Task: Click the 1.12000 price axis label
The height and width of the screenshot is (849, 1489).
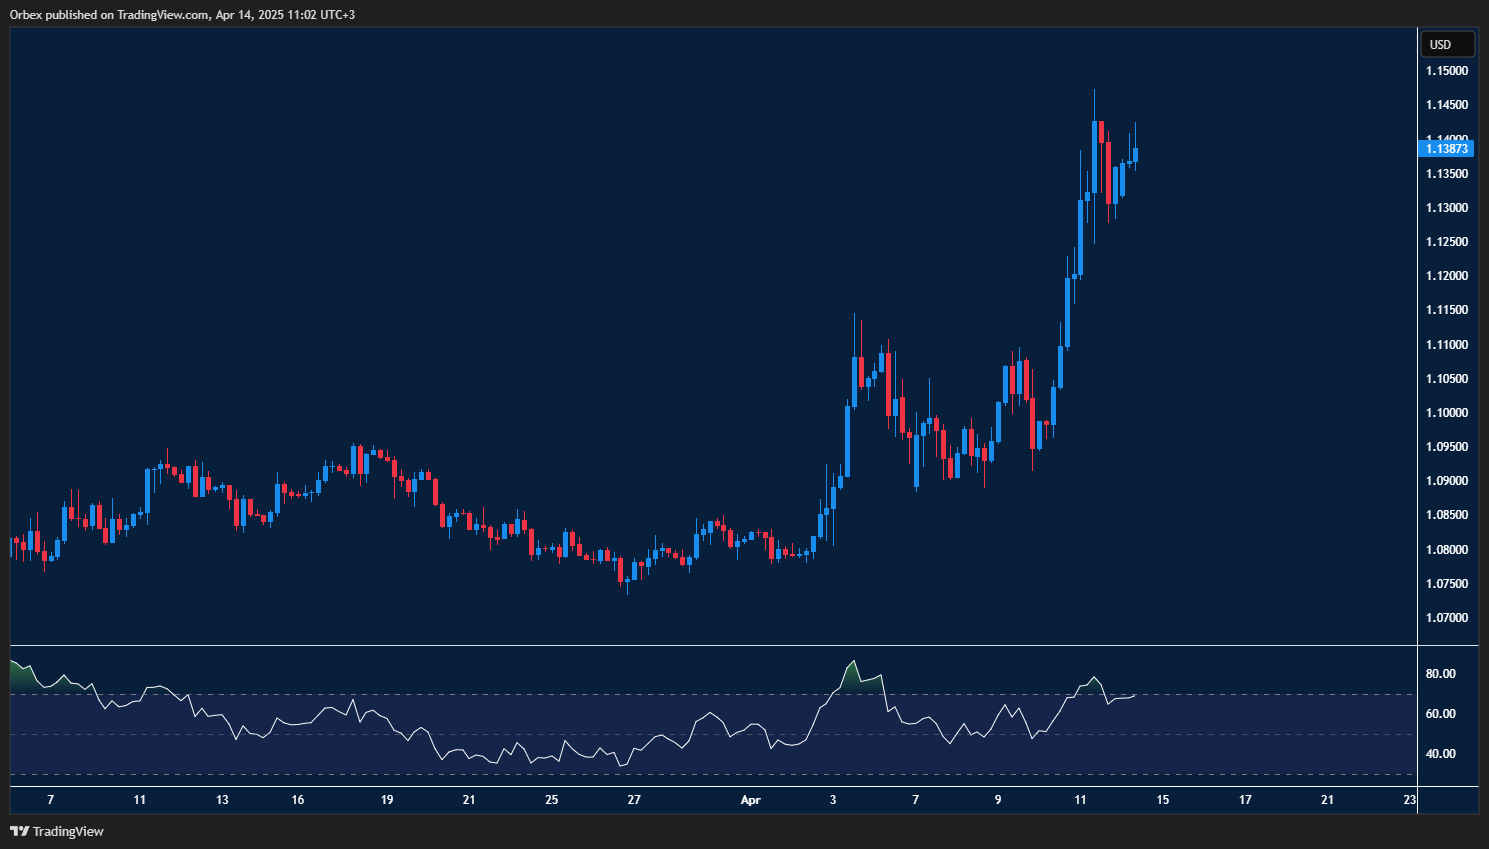Action: pyautogui.click(x=1446, y=276)
